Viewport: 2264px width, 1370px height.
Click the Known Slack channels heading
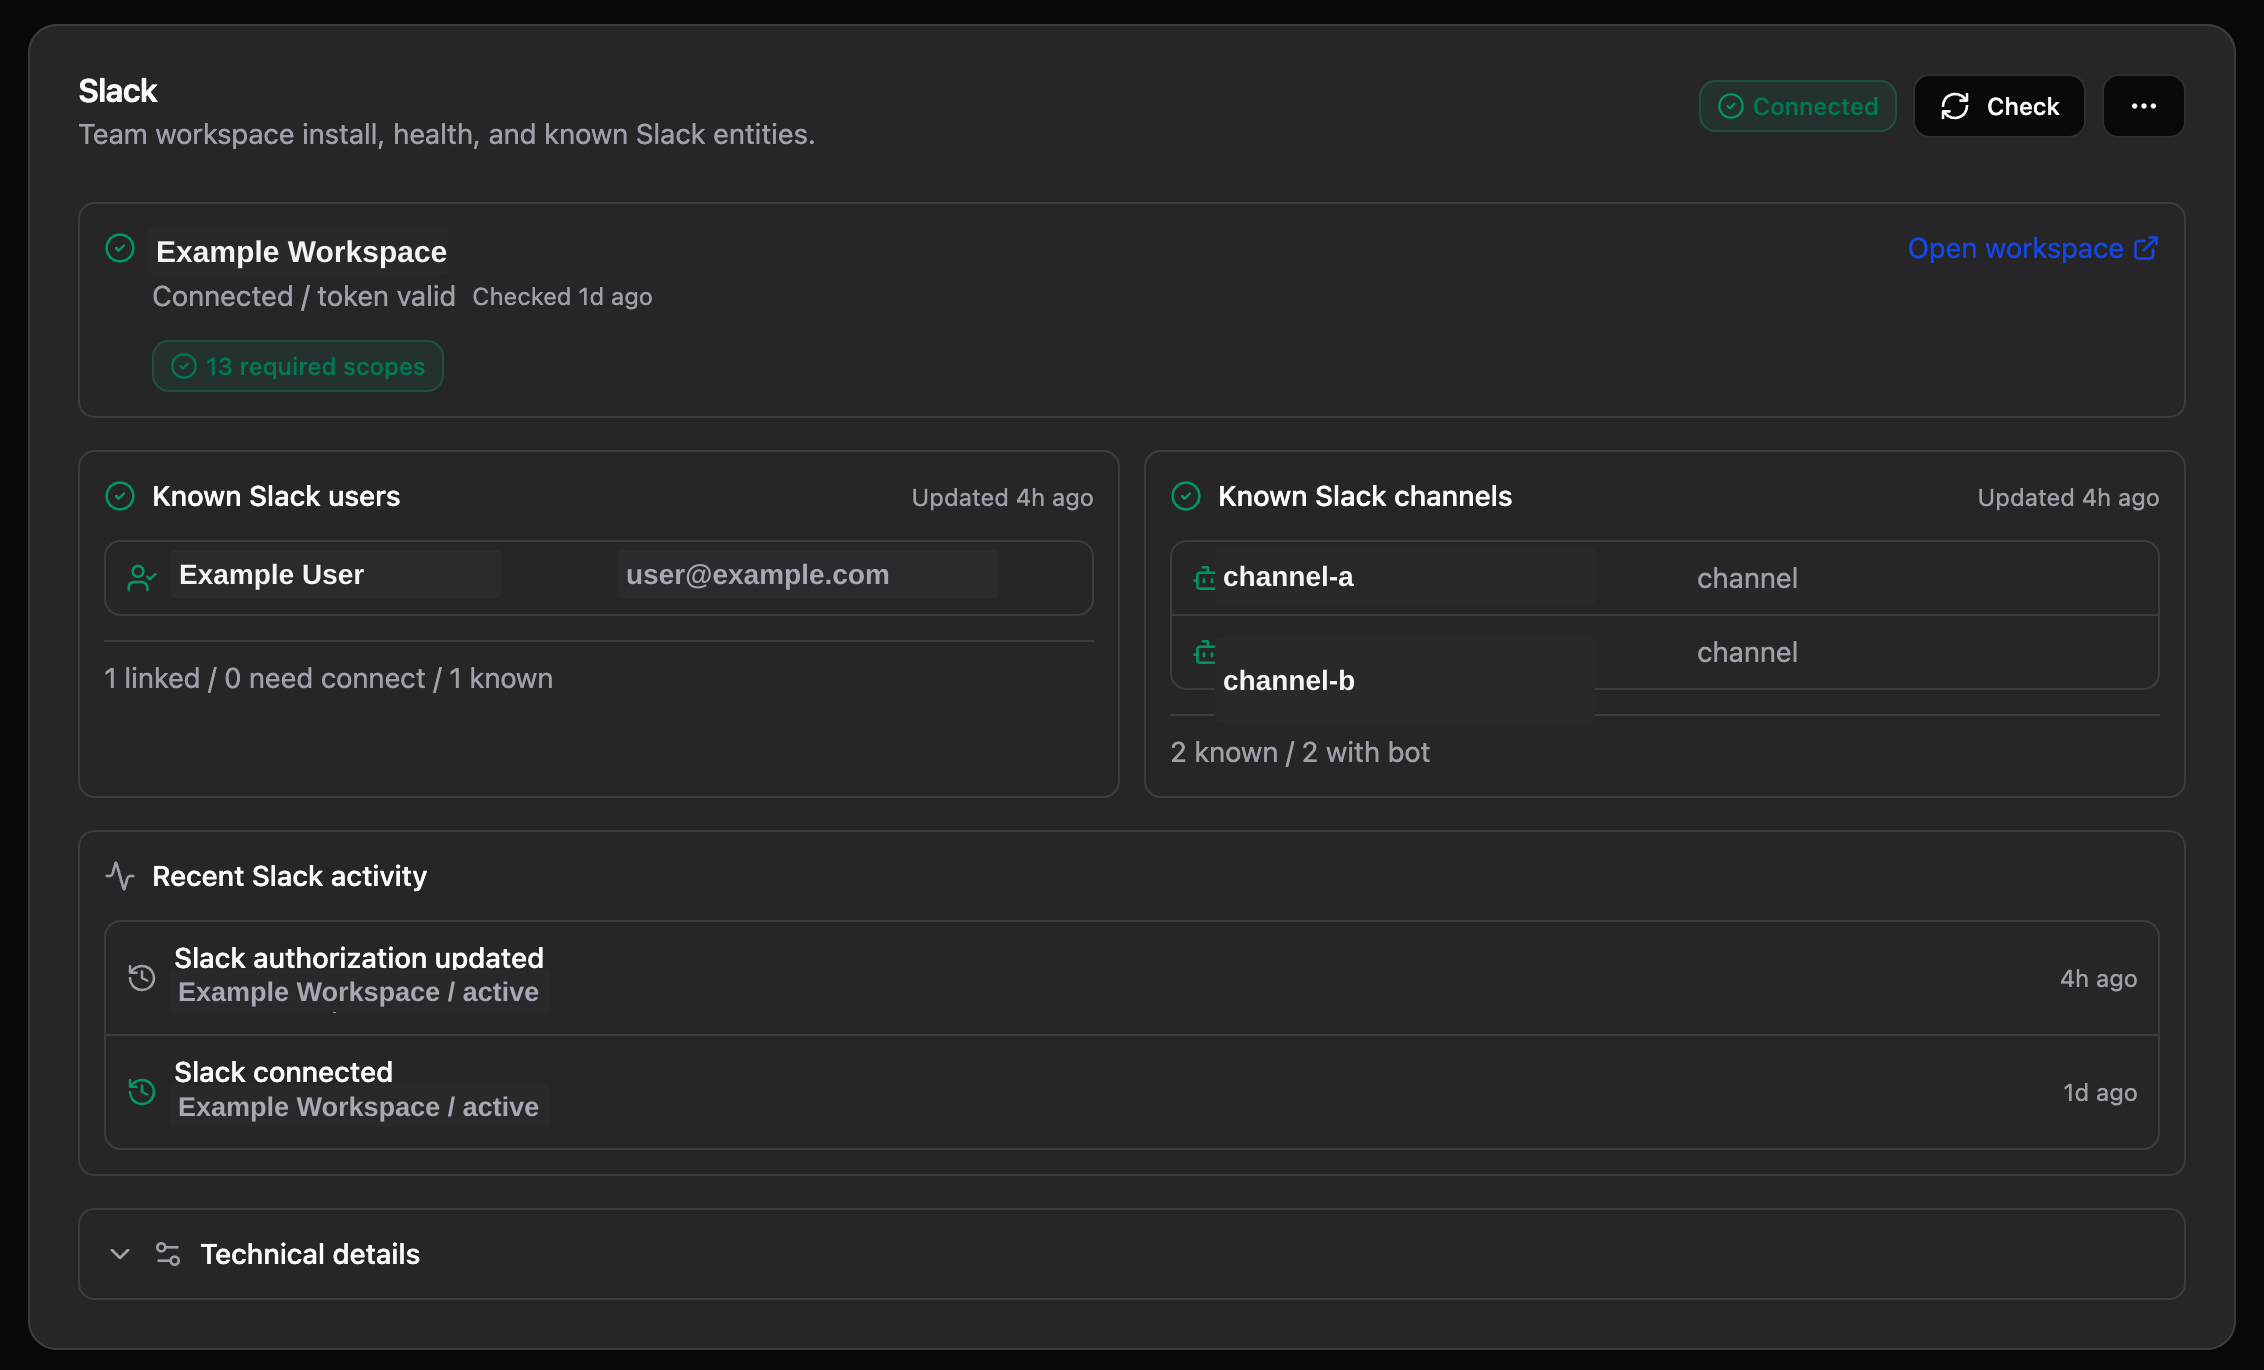tap(1365, 496)
